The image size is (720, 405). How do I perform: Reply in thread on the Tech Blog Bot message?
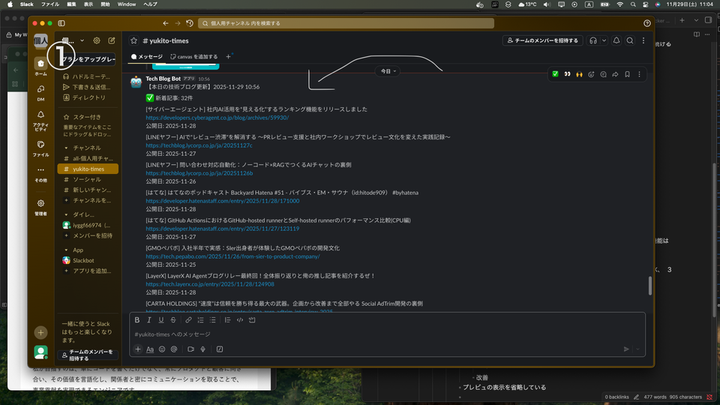(603, 74)
